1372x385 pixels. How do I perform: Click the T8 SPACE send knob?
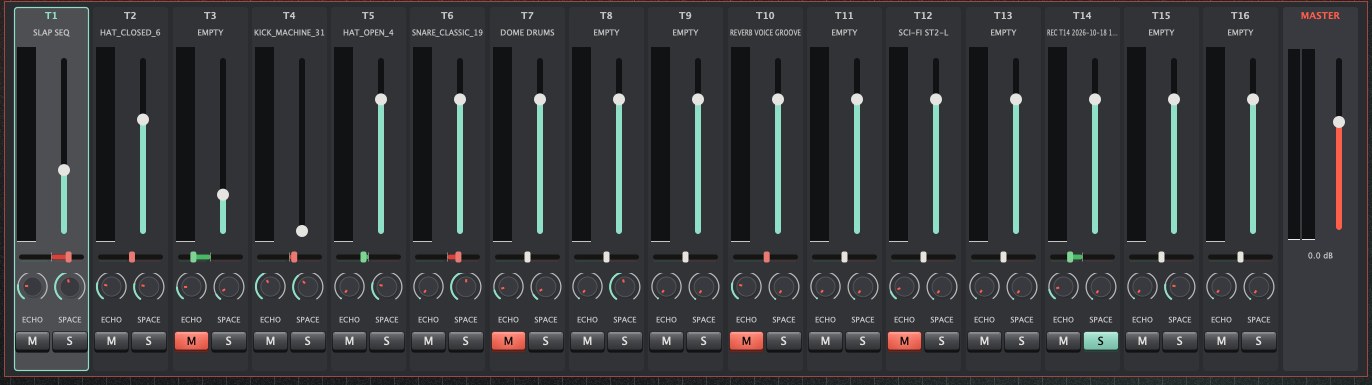pos(625,288)
